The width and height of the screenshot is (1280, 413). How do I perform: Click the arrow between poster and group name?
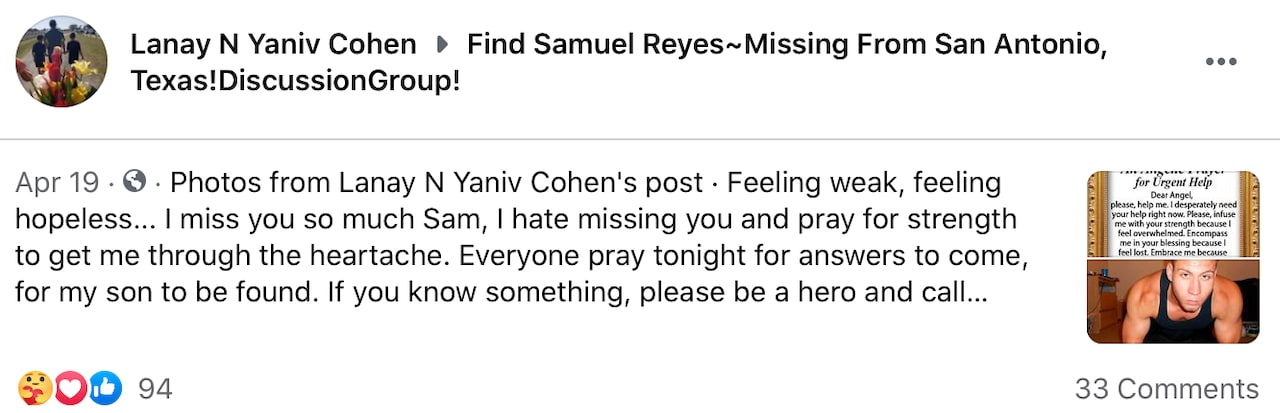(442, 45)
